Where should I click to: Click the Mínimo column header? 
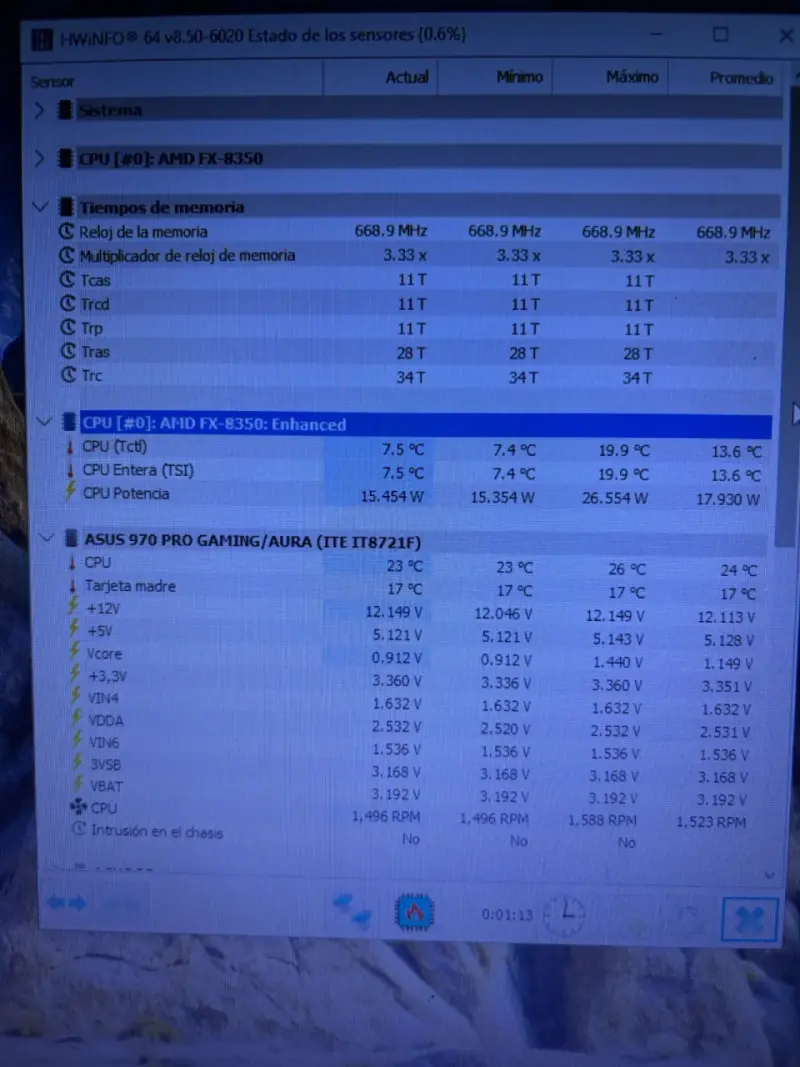[x=520, y=77]
